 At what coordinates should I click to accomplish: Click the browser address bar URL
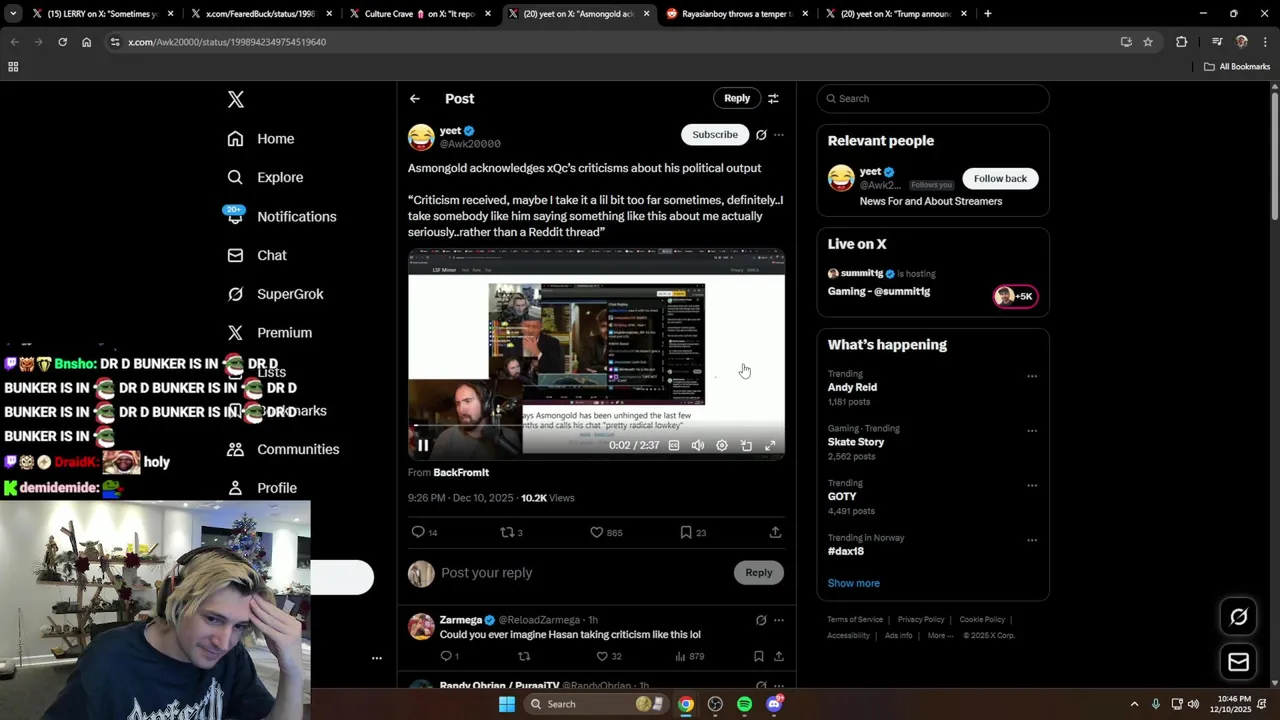227,42
